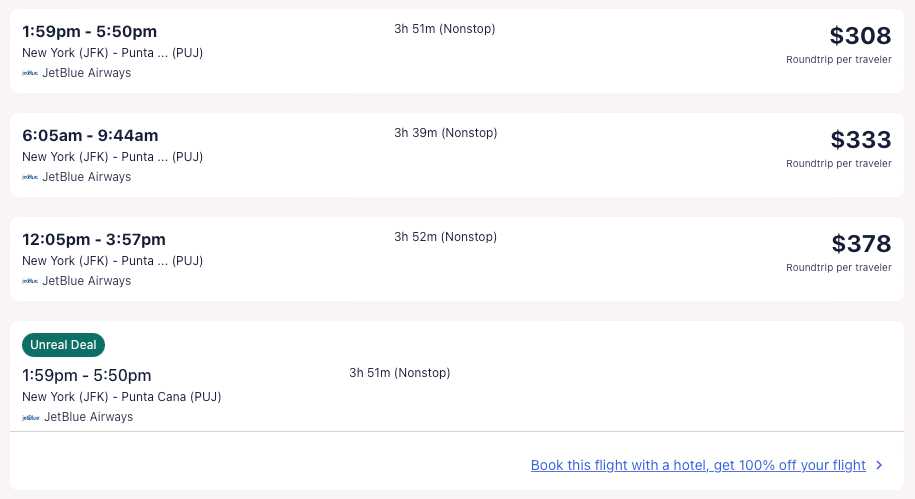
Task: Click the chevron arrow beside the hotel offer
Action: (x=879, y=465)
